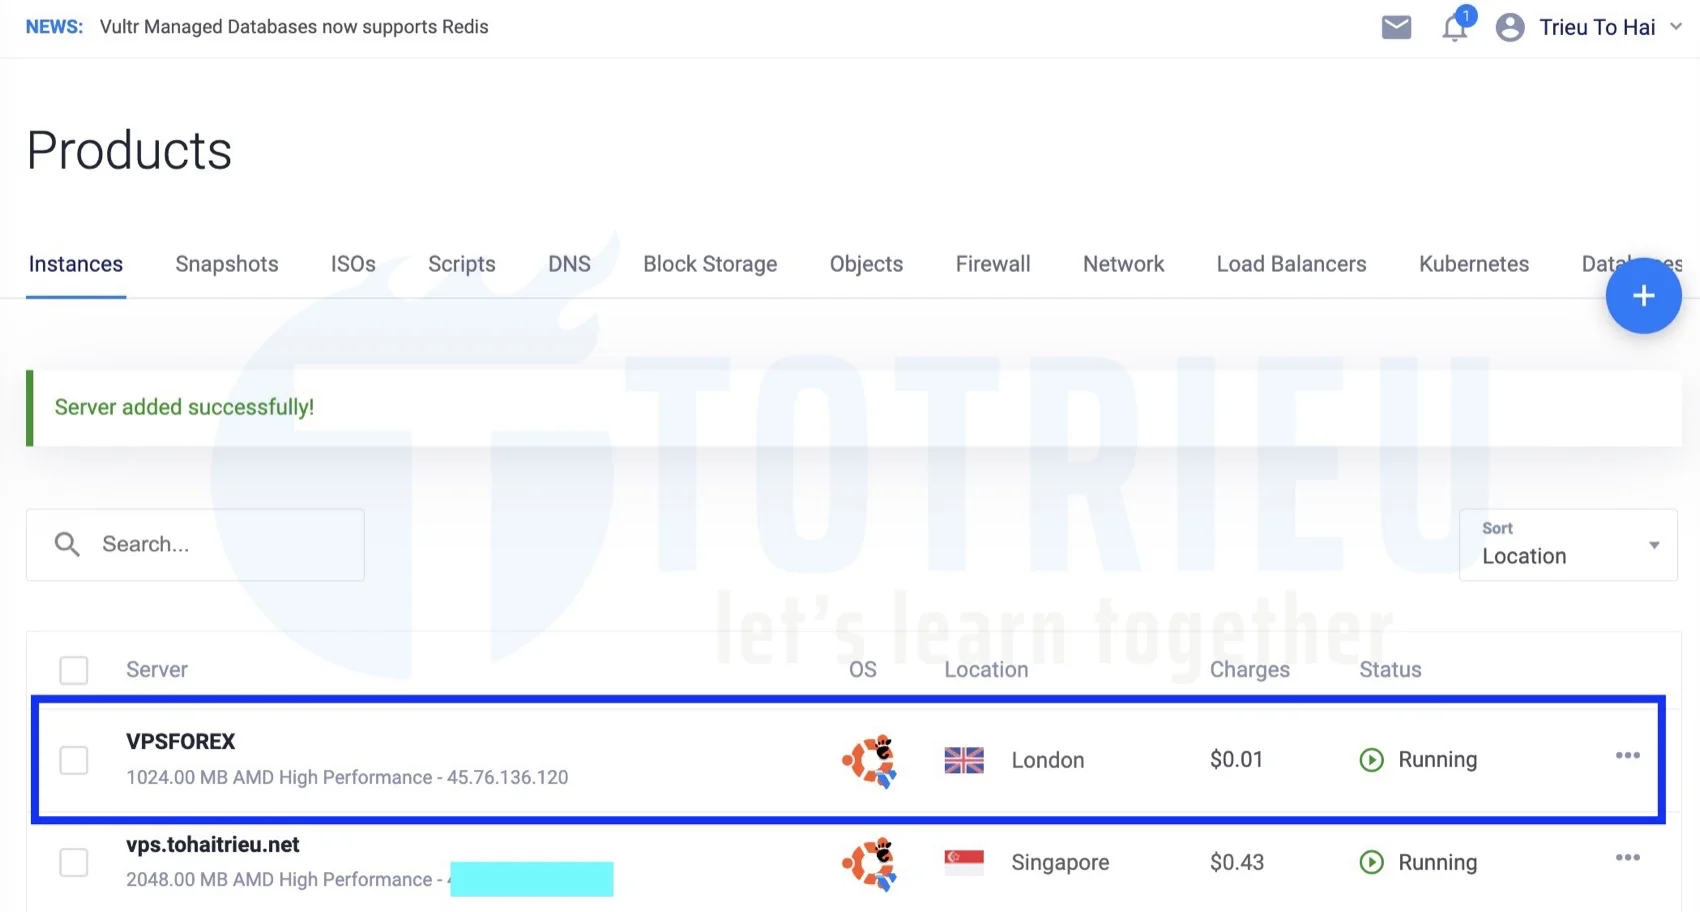Click the $0.43 charge value
Screen dimensions: 1700x912
(x=1237, y=862)
